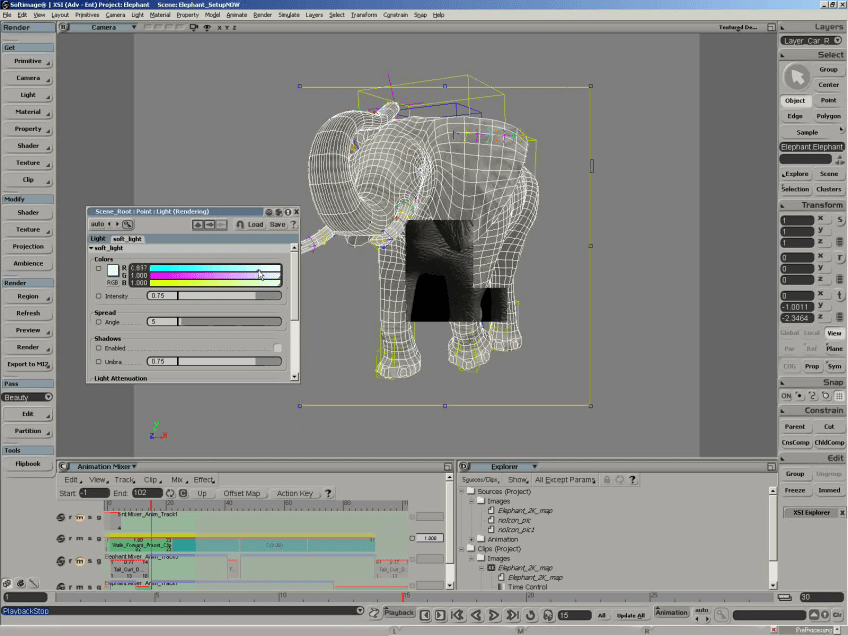The image size is (848, 636).
Task: Click the Freeze button
Action: (x=795, y=490)
